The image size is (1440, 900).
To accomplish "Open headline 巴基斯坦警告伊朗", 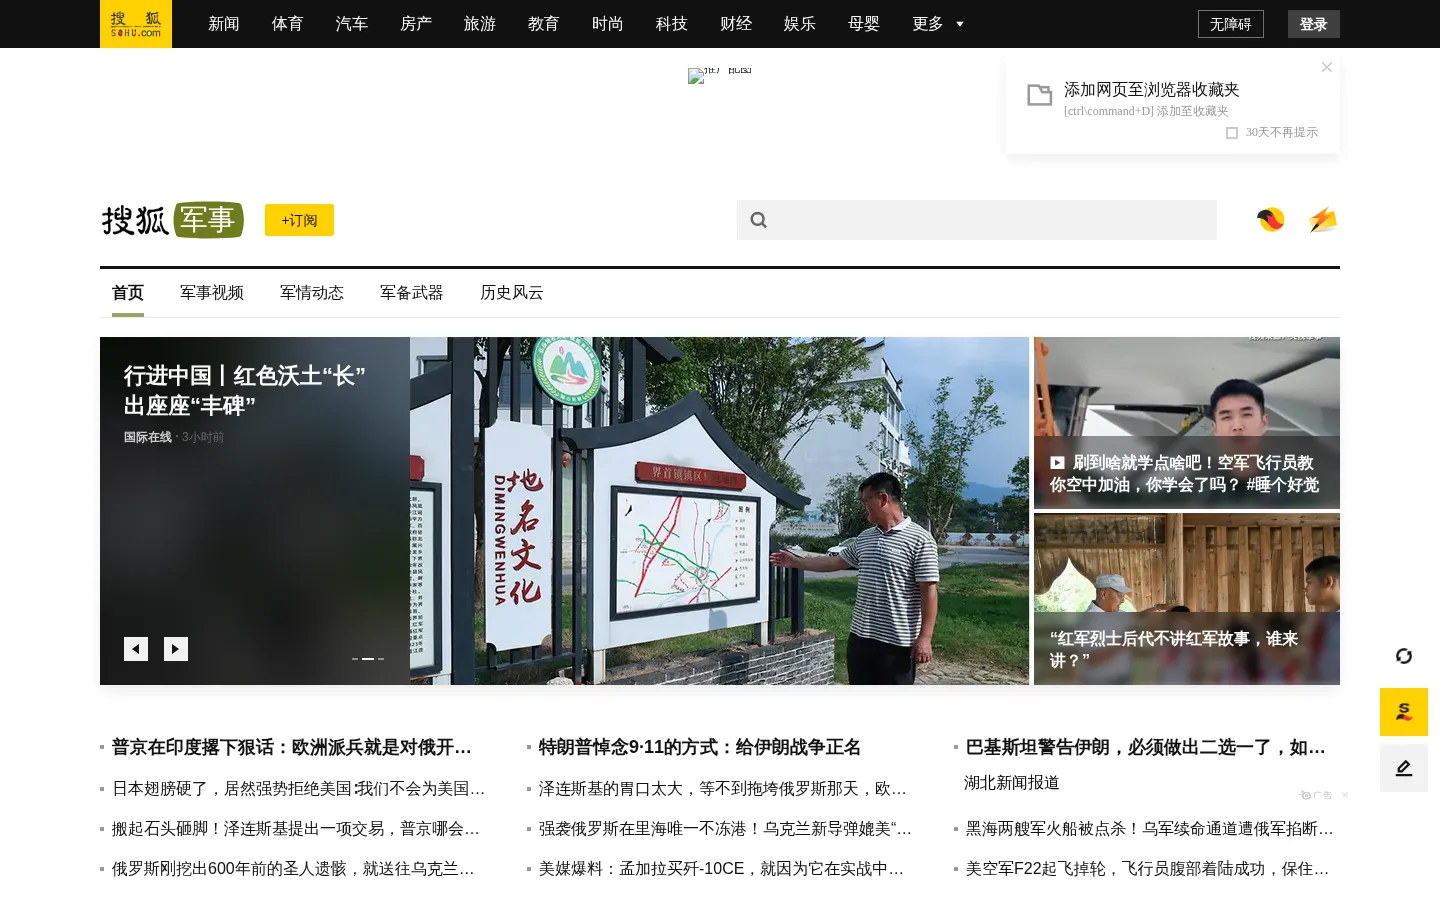I will (x=1146, y=747).
